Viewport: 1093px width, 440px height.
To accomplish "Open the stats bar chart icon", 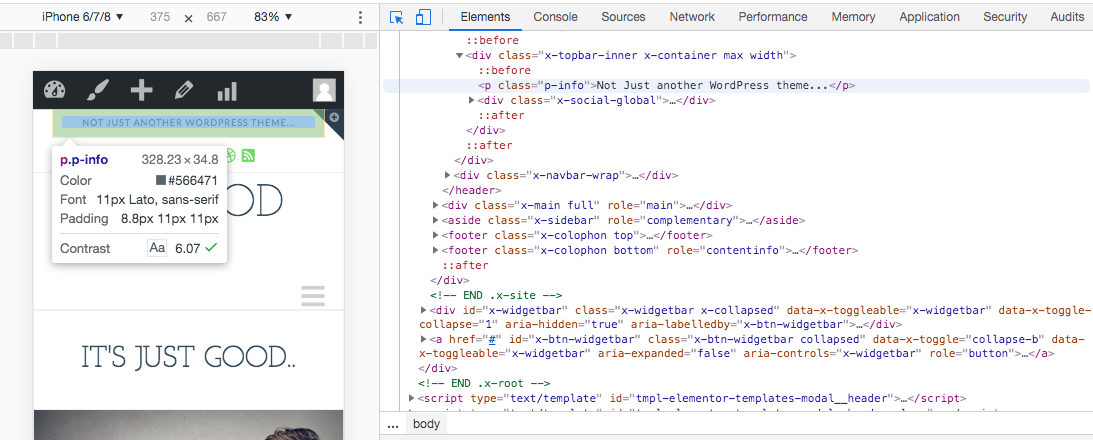I will click(227, 91).
